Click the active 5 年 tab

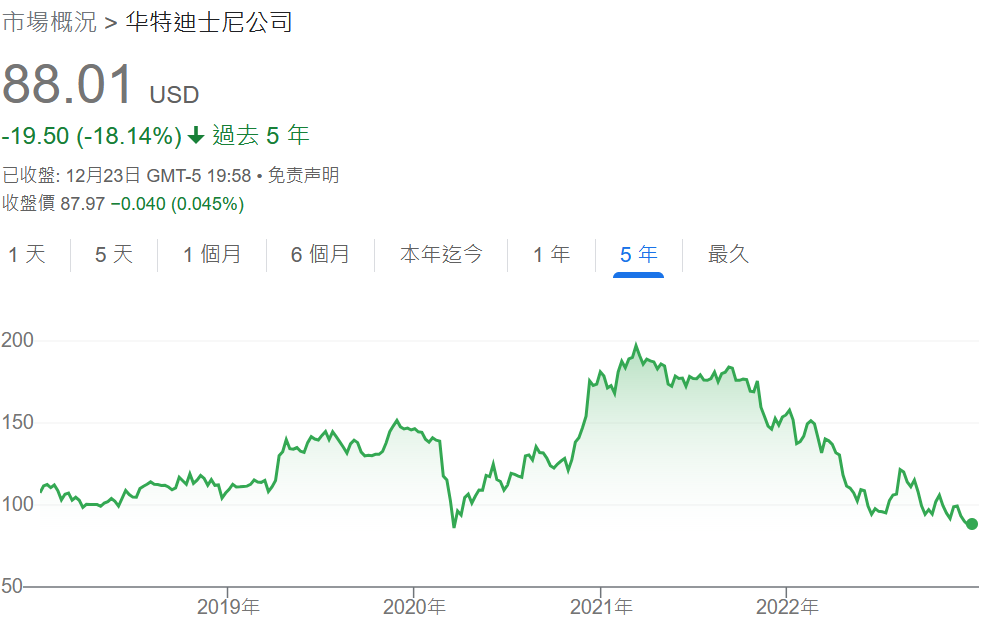tap(638, 254)
